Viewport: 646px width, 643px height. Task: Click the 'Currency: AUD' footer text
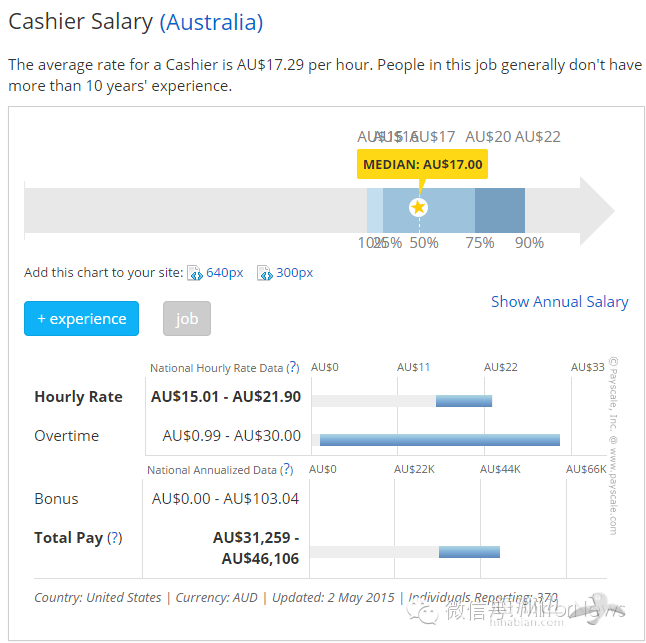click(x=216, y=597)
